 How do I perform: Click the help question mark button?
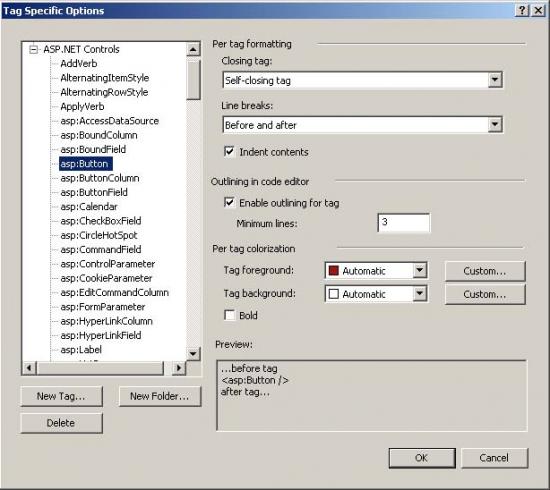[x=522, y=11]
